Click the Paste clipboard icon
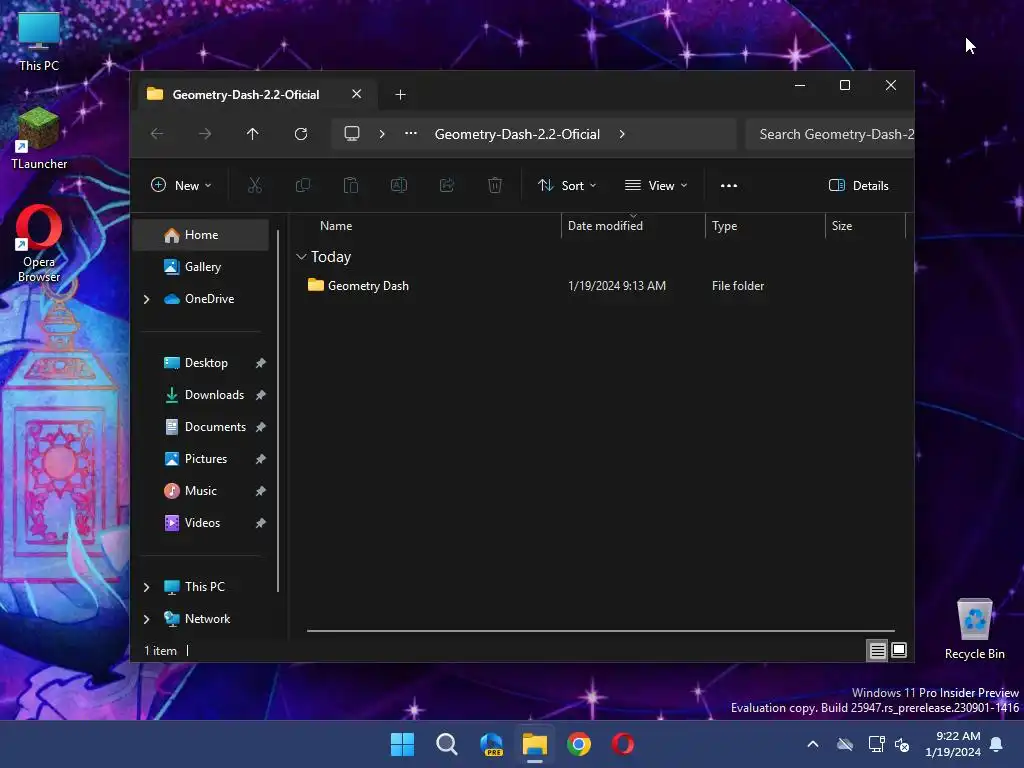The width and height of the screenshot is (1024, 768). [351, 185]
